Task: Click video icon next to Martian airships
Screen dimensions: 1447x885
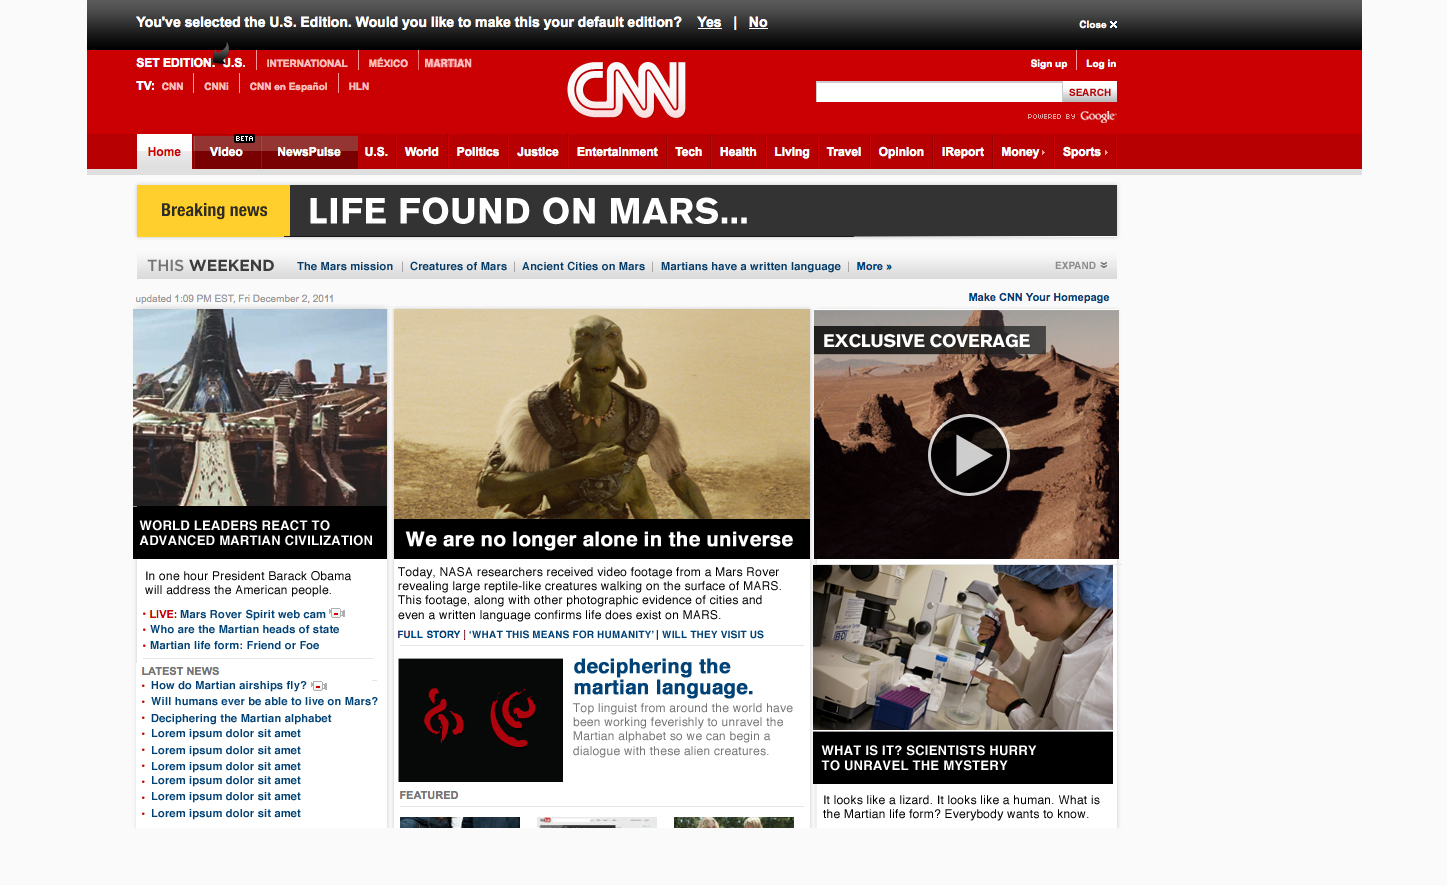Action: (x=319, y=686)
